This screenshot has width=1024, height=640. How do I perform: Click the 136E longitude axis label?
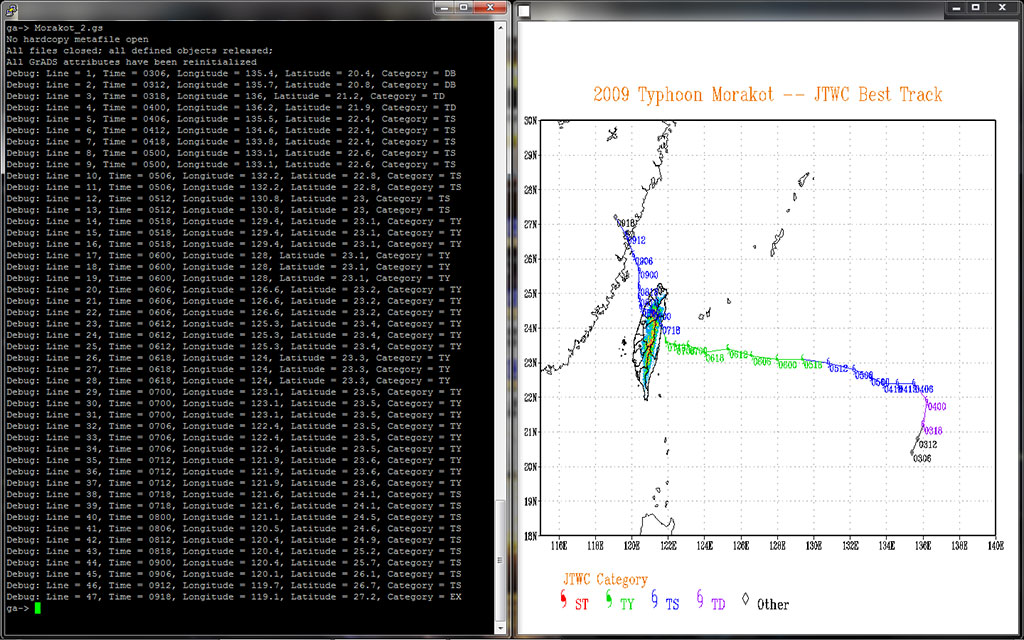pyautogui.click(x=923, y=545)
